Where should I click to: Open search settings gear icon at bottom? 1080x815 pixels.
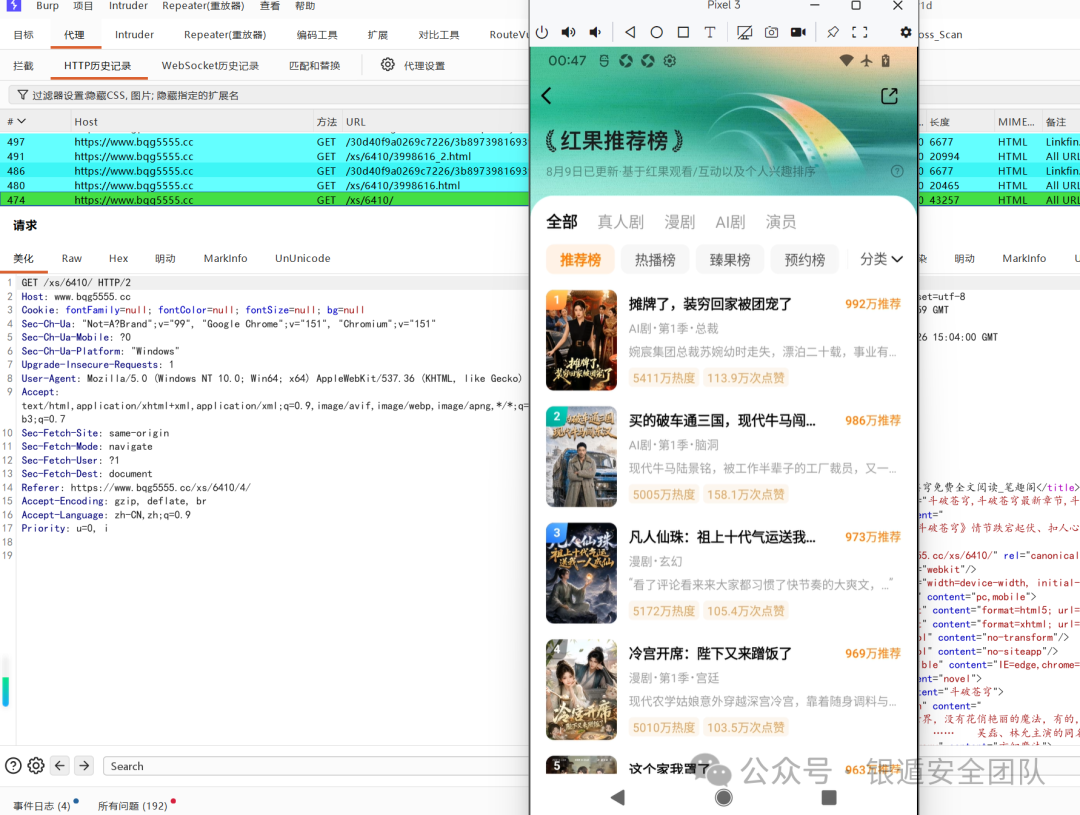point(36,765)
